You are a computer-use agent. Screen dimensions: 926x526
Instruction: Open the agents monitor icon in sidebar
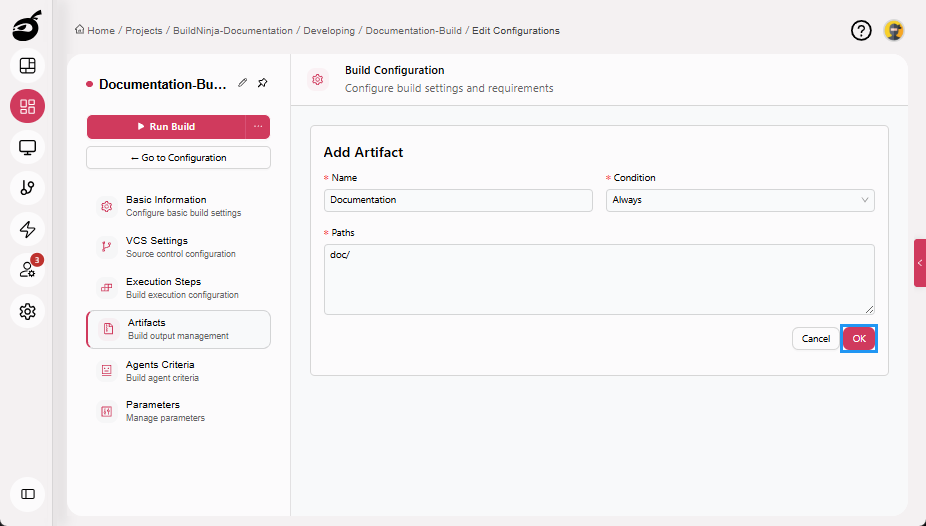pyautogui.click(x=28, y=147)
